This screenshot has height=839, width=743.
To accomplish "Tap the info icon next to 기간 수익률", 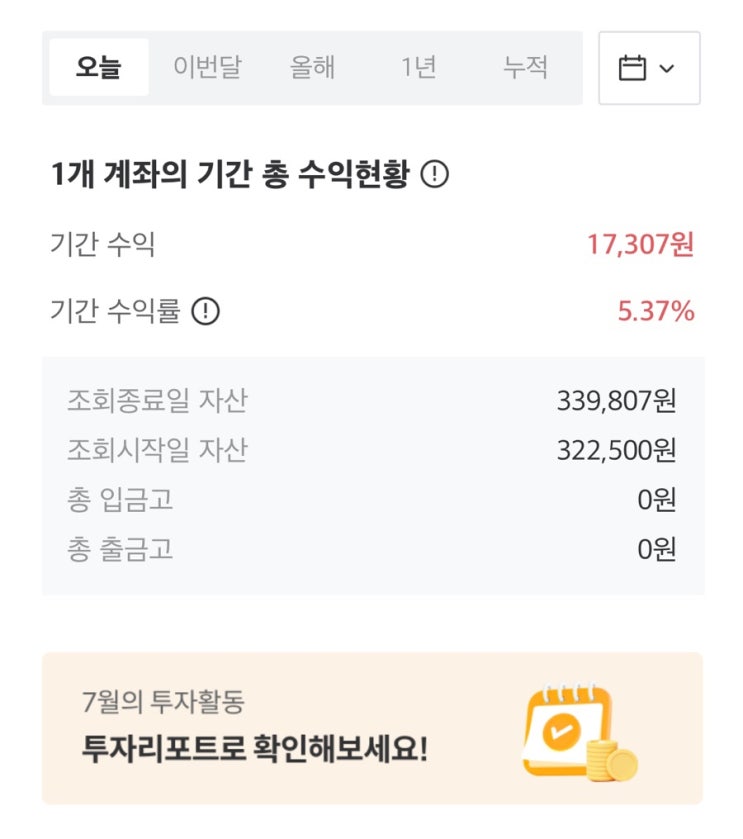I will point(205,312).
